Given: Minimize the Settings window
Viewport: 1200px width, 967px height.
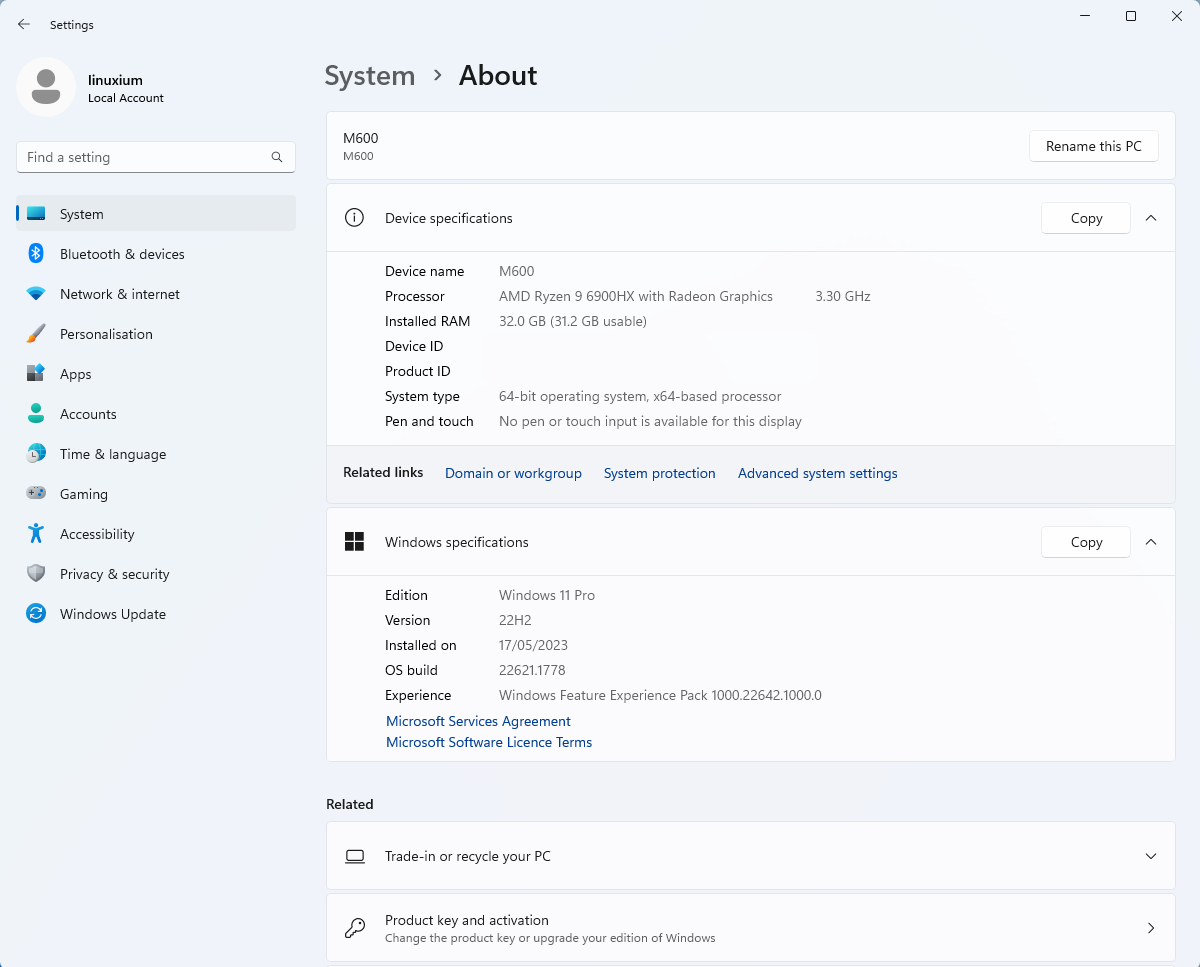Looking at the screenshot, I should 1085,16.
